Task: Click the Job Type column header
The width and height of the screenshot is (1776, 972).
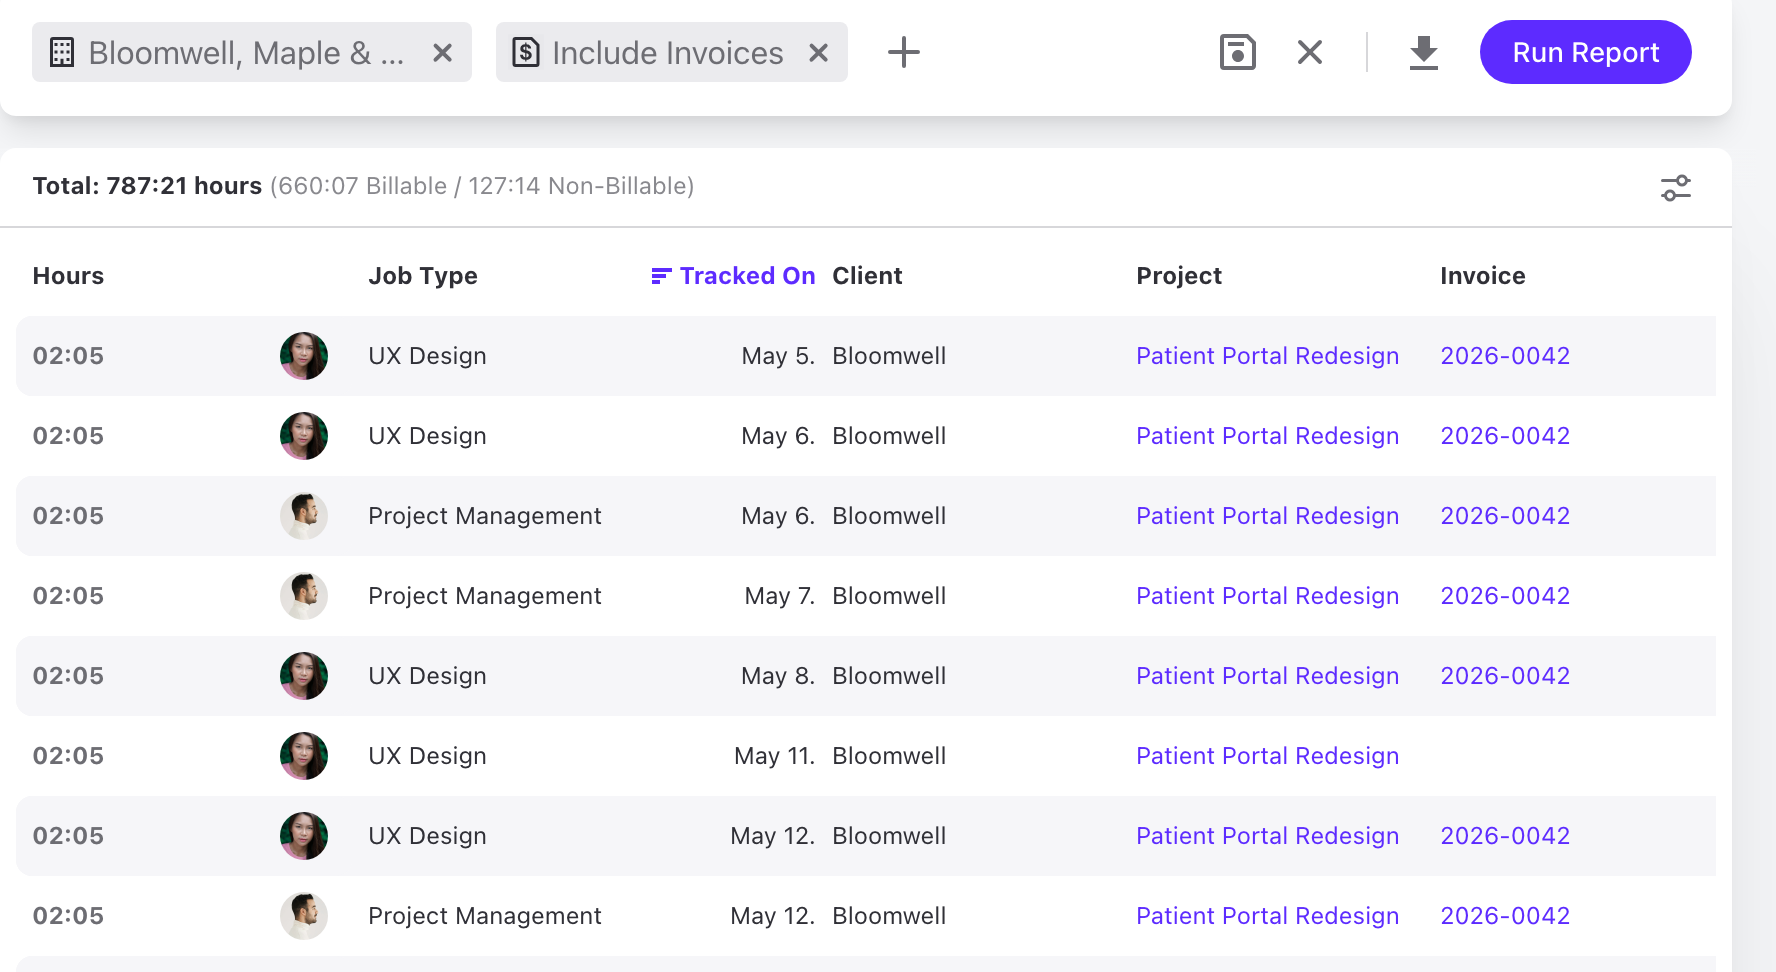Action: [423, 276]
